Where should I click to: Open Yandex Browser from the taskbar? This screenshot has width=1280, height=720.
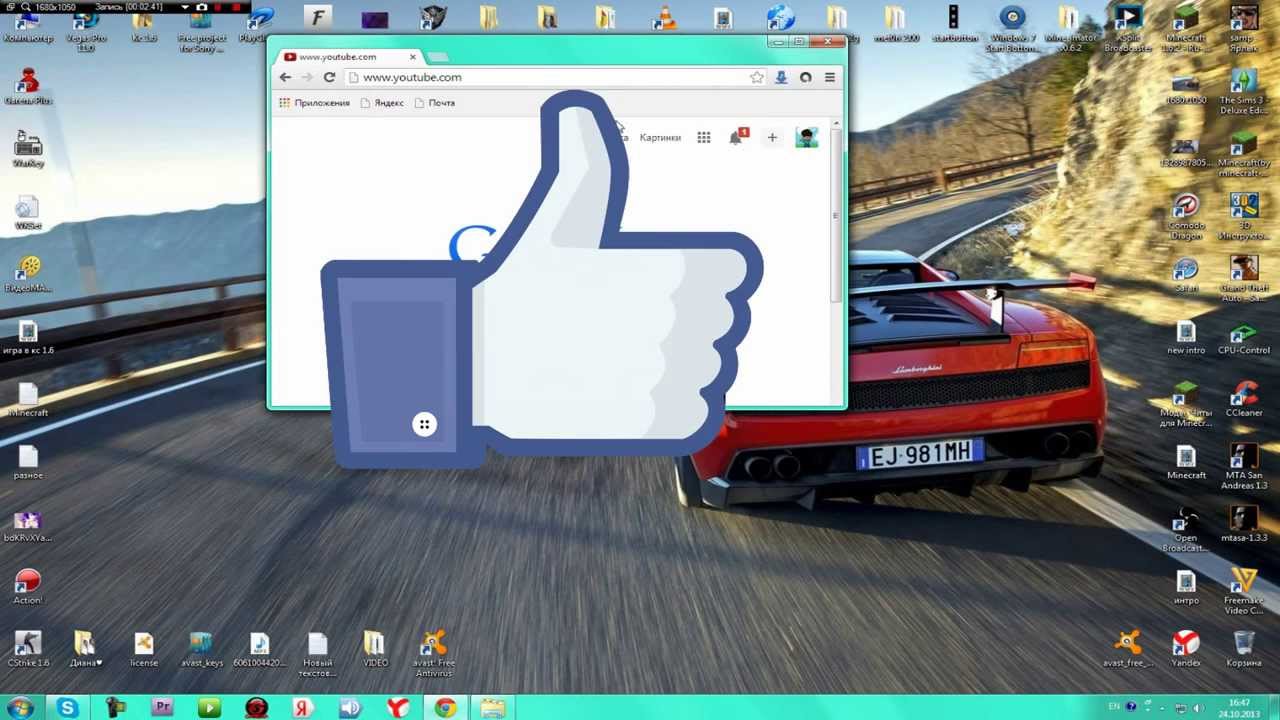pos(398,708)
